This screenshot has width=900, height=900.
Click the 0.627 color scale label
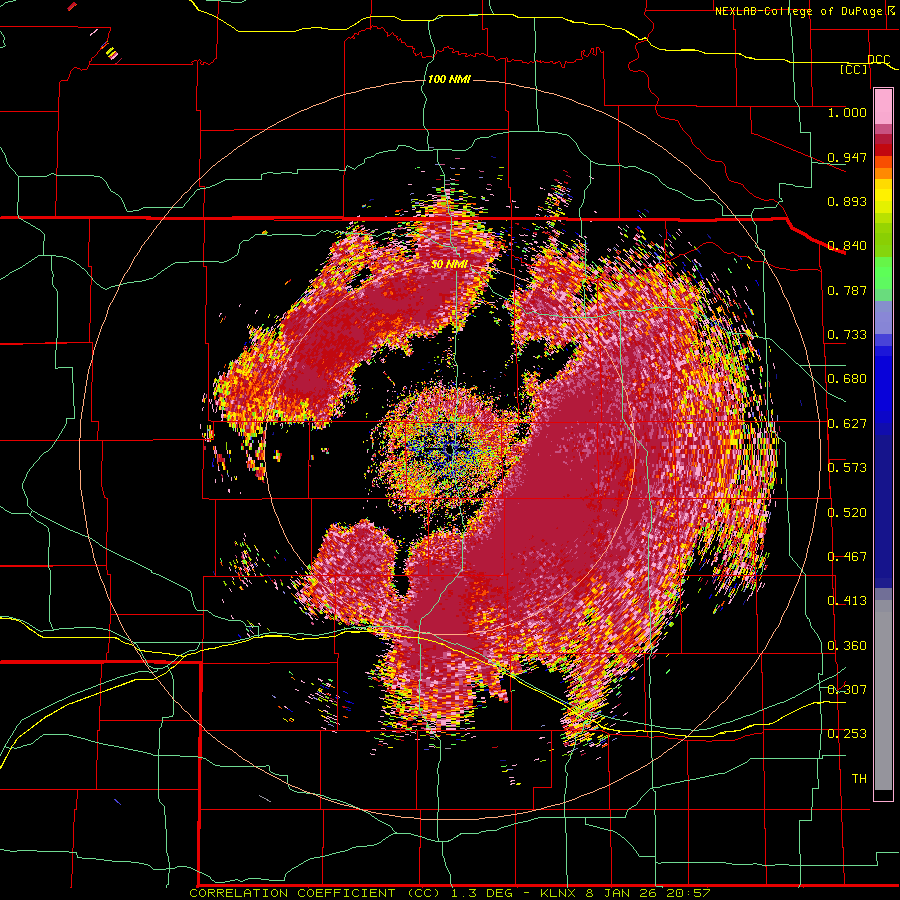click(x=847, y=424)
